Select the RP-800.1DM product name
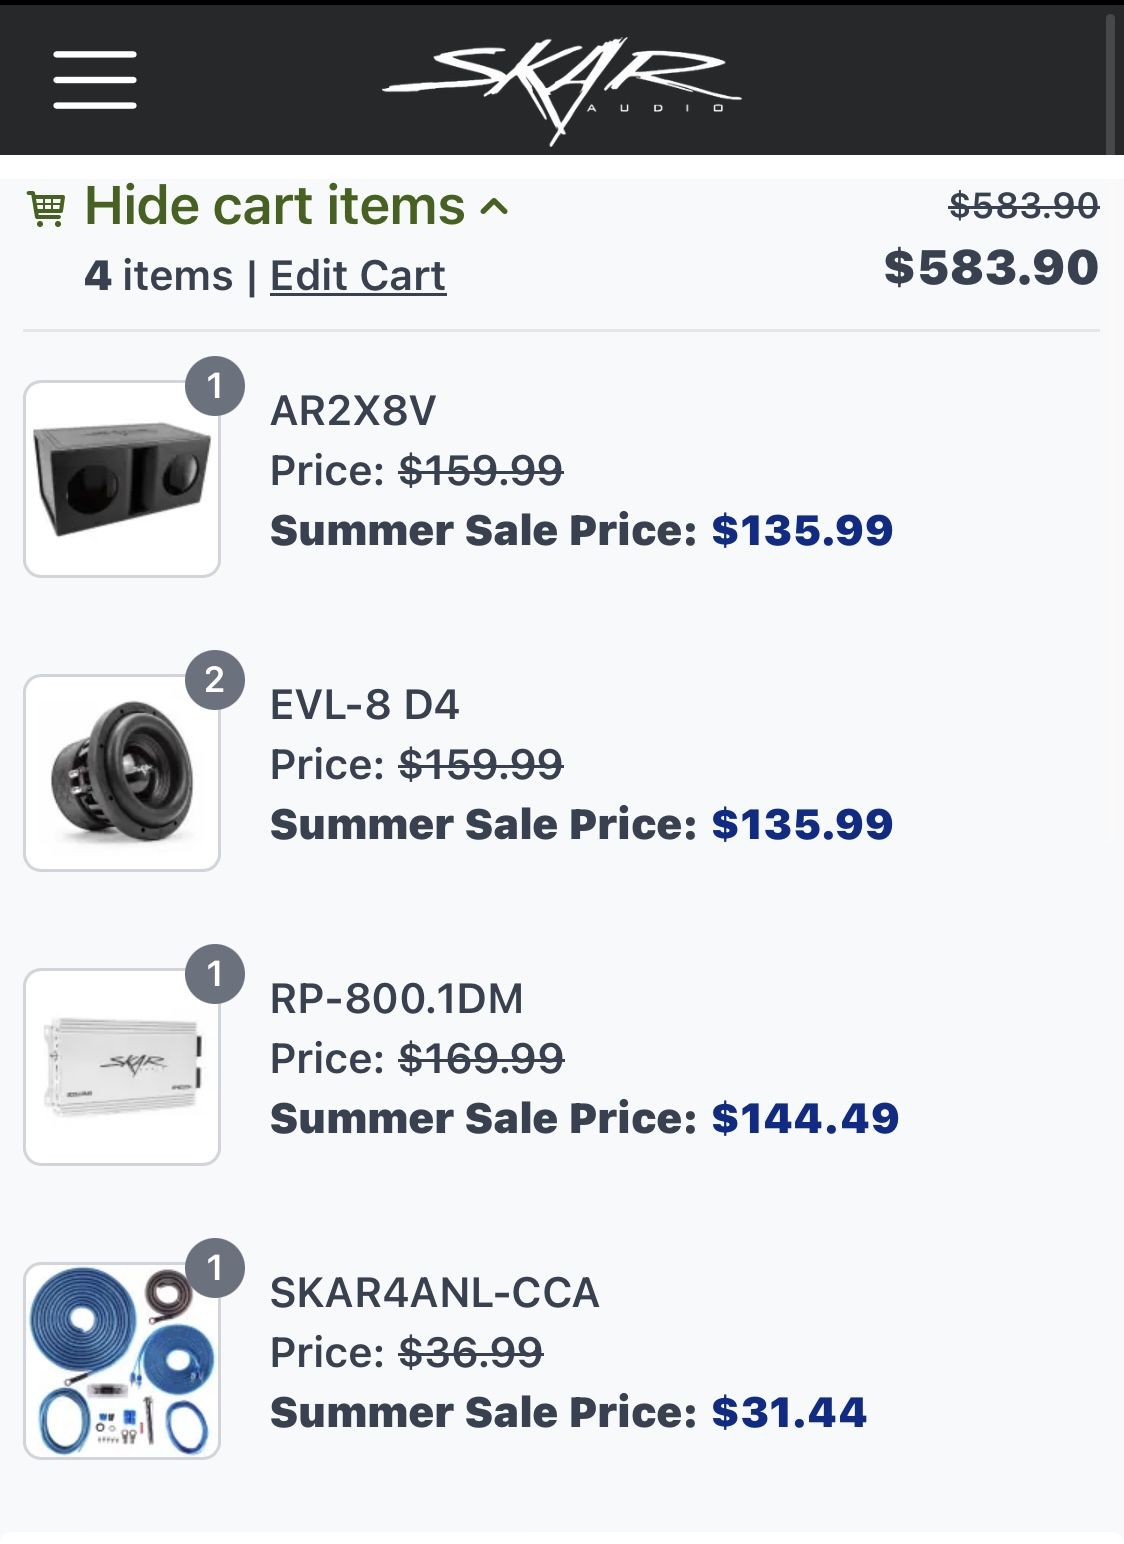Screen dimensions: 1124x1544 [396, 999]
